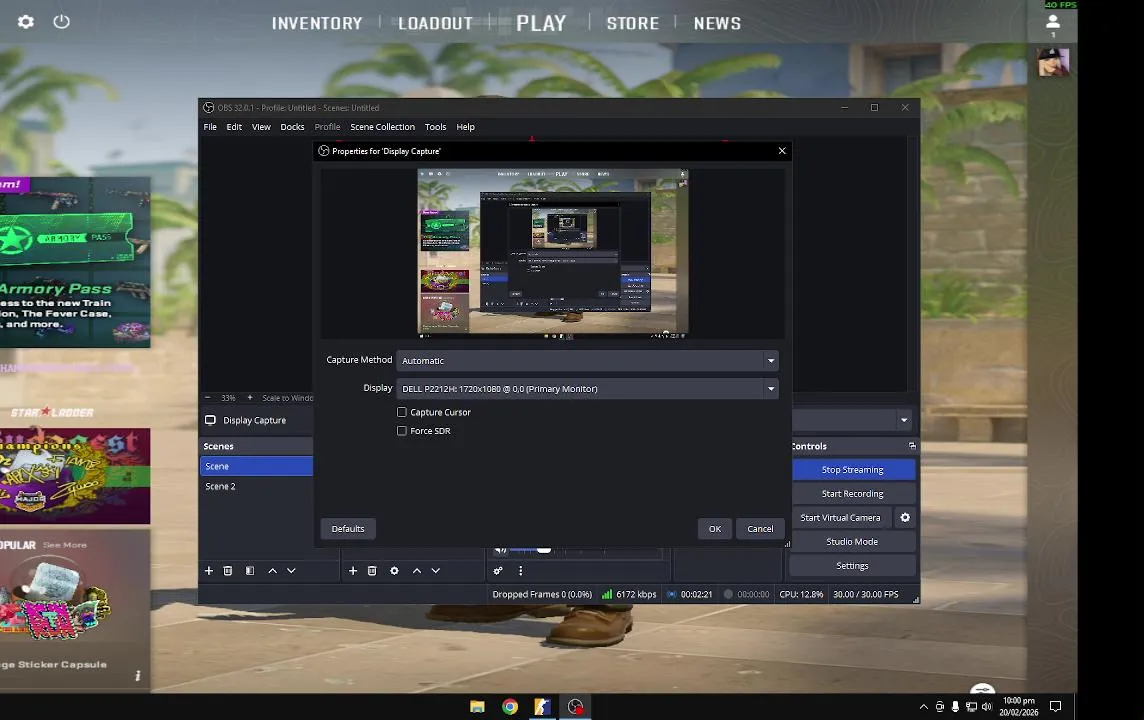Open source properties gear icon
The height and width of the screenshot is (720, 1144).
tap(394, 570)
